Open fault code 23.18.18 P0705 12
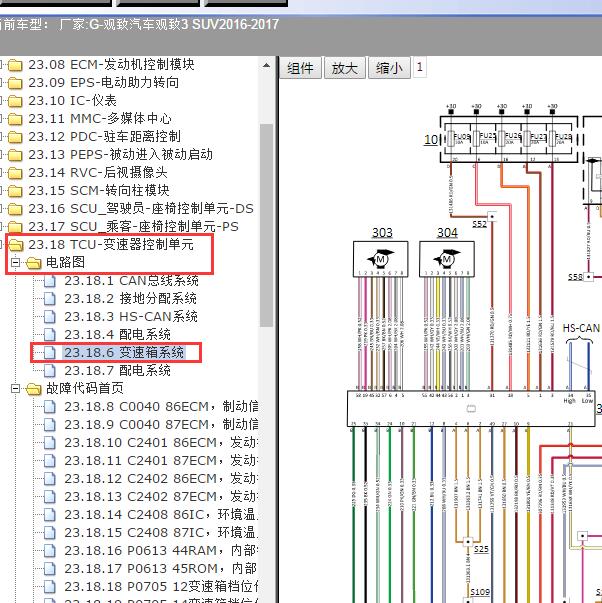The height and width of the screenshot is (603, 602). coord(161,586)
